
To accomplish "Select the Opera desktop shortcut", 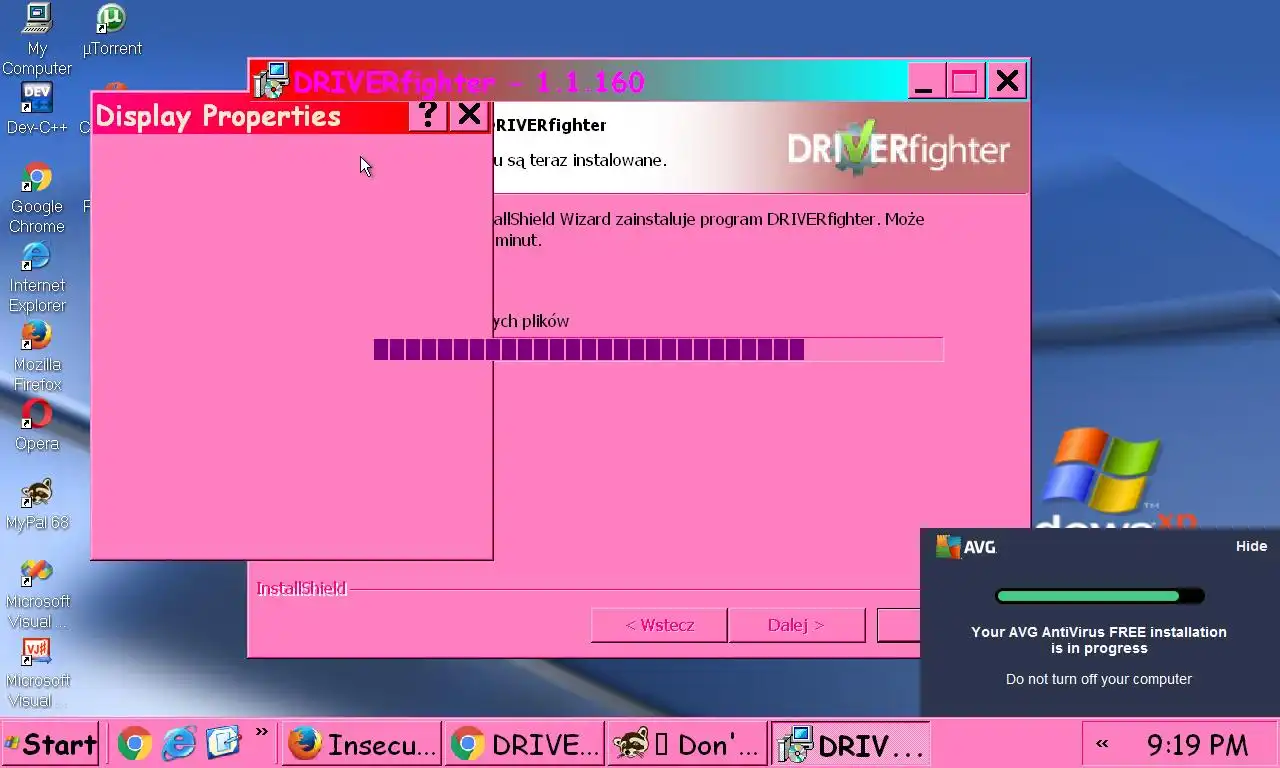I will (x=37, y=425).
